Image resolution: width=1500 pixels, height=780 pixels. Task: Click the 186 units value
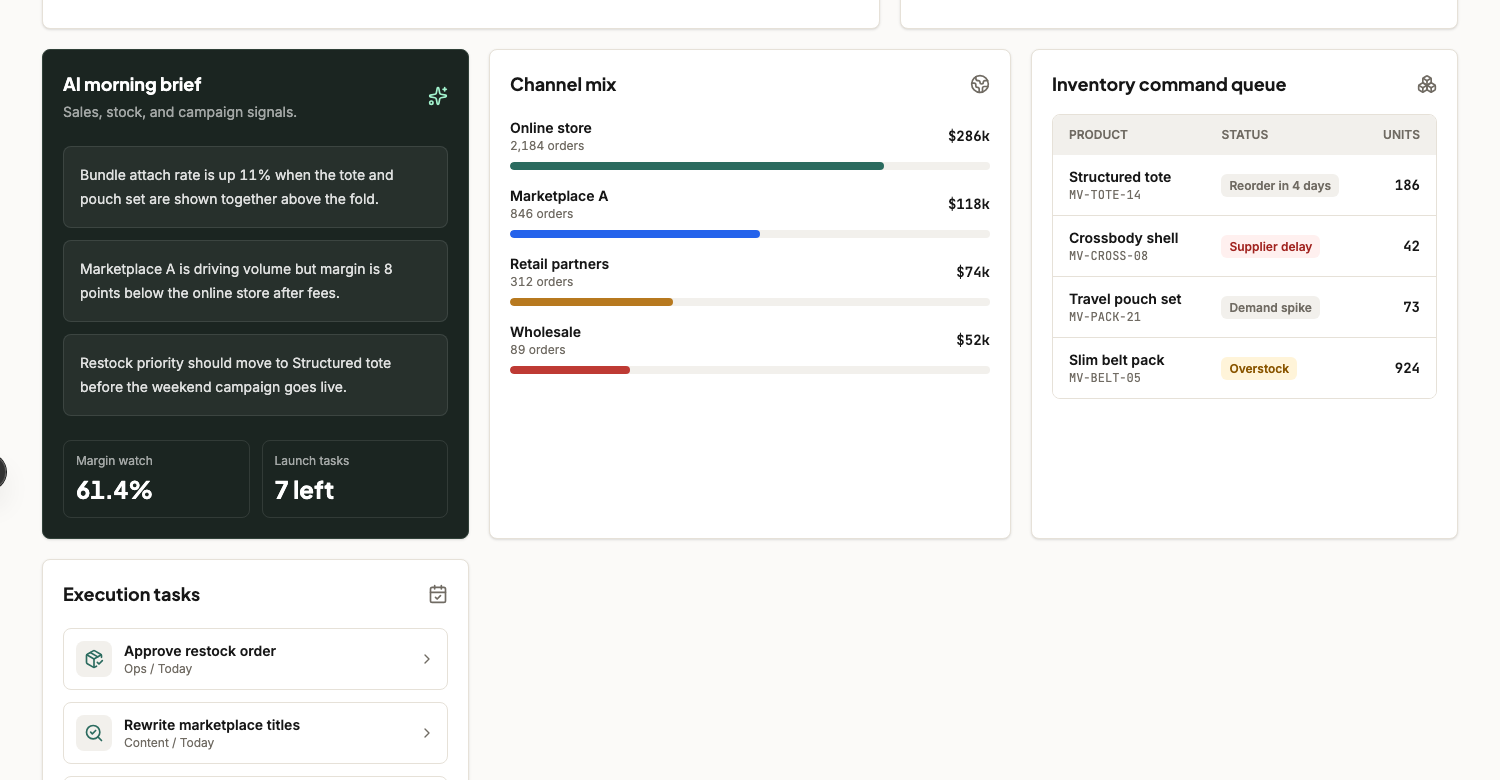1407,185
